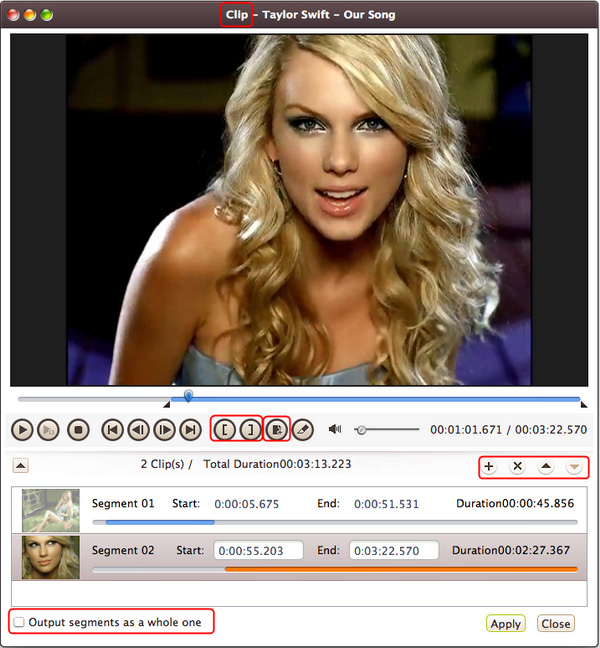Click the Stop playback button

click(x=79, y=429)
